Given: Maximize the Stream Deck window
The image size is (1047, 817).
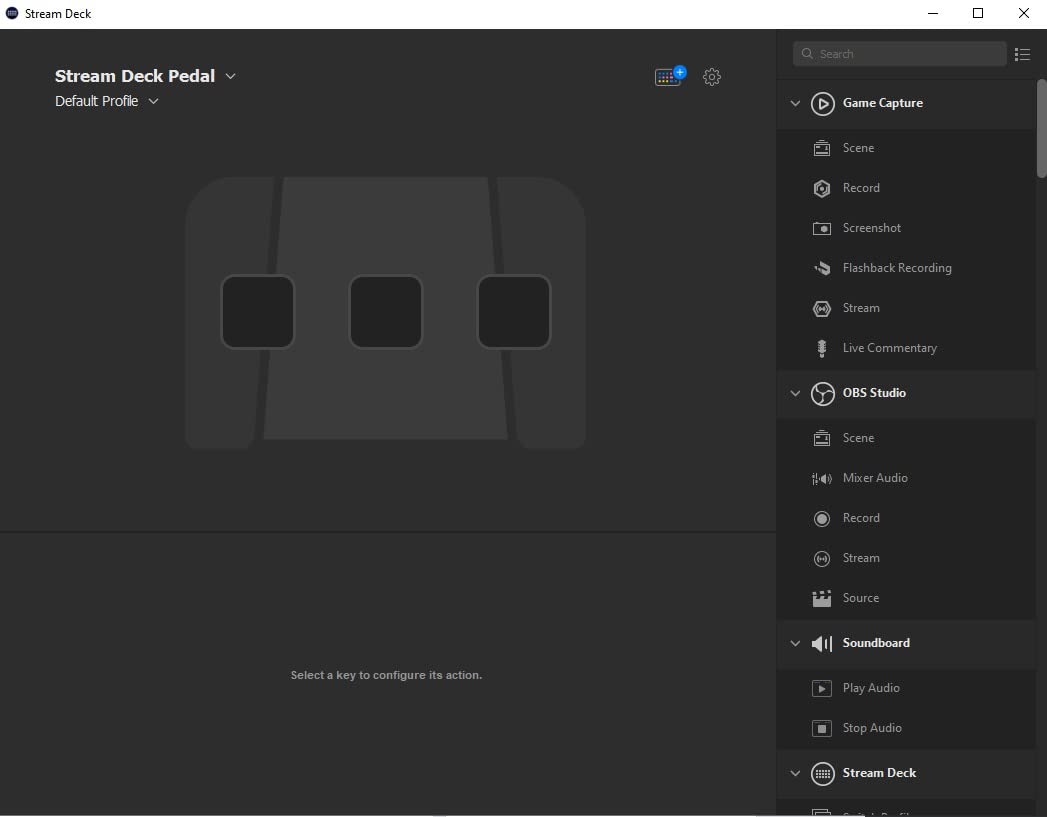Looking at the screenshot, I should (978, 13).
